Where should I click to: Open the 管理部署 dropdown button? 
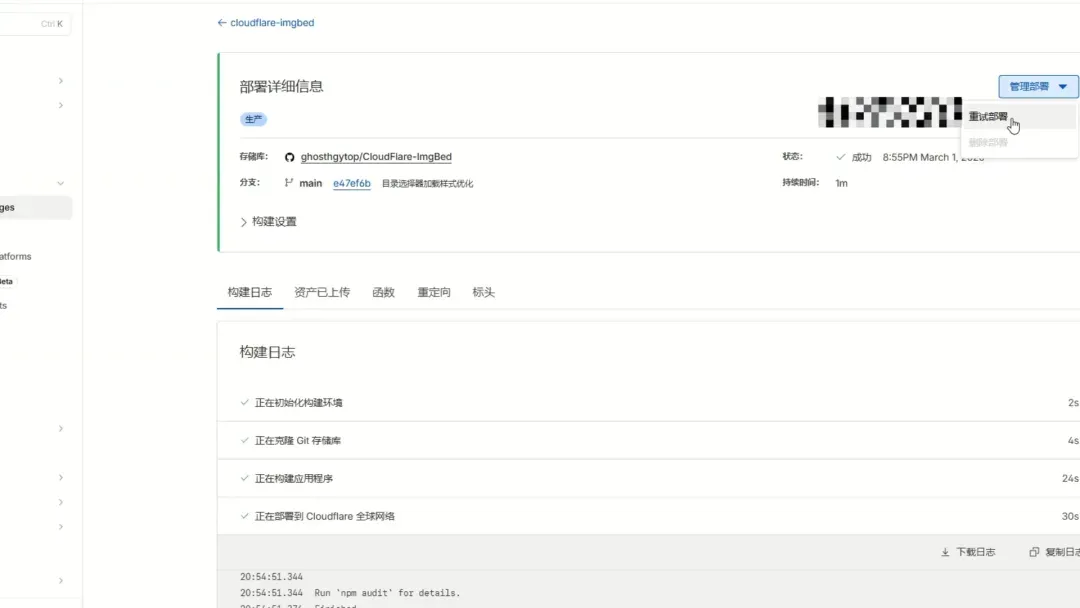pyautogui.click(x=1036, y=86)
